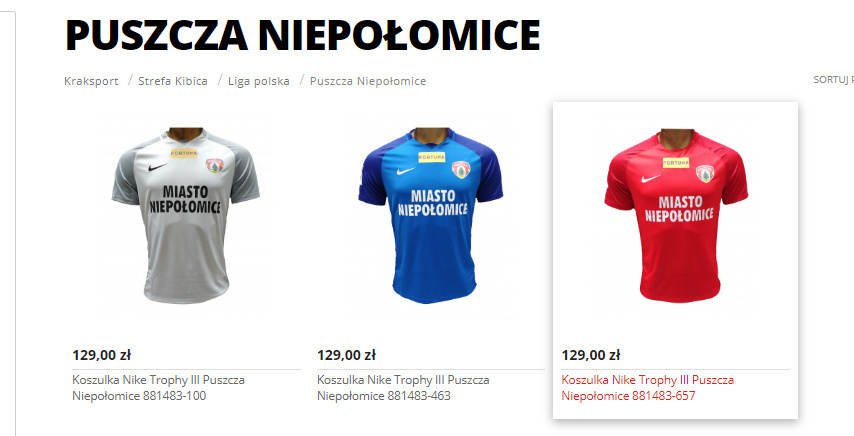Open the Kraksport breadcrumb link

pyautogui.click(x=91, y=81)
